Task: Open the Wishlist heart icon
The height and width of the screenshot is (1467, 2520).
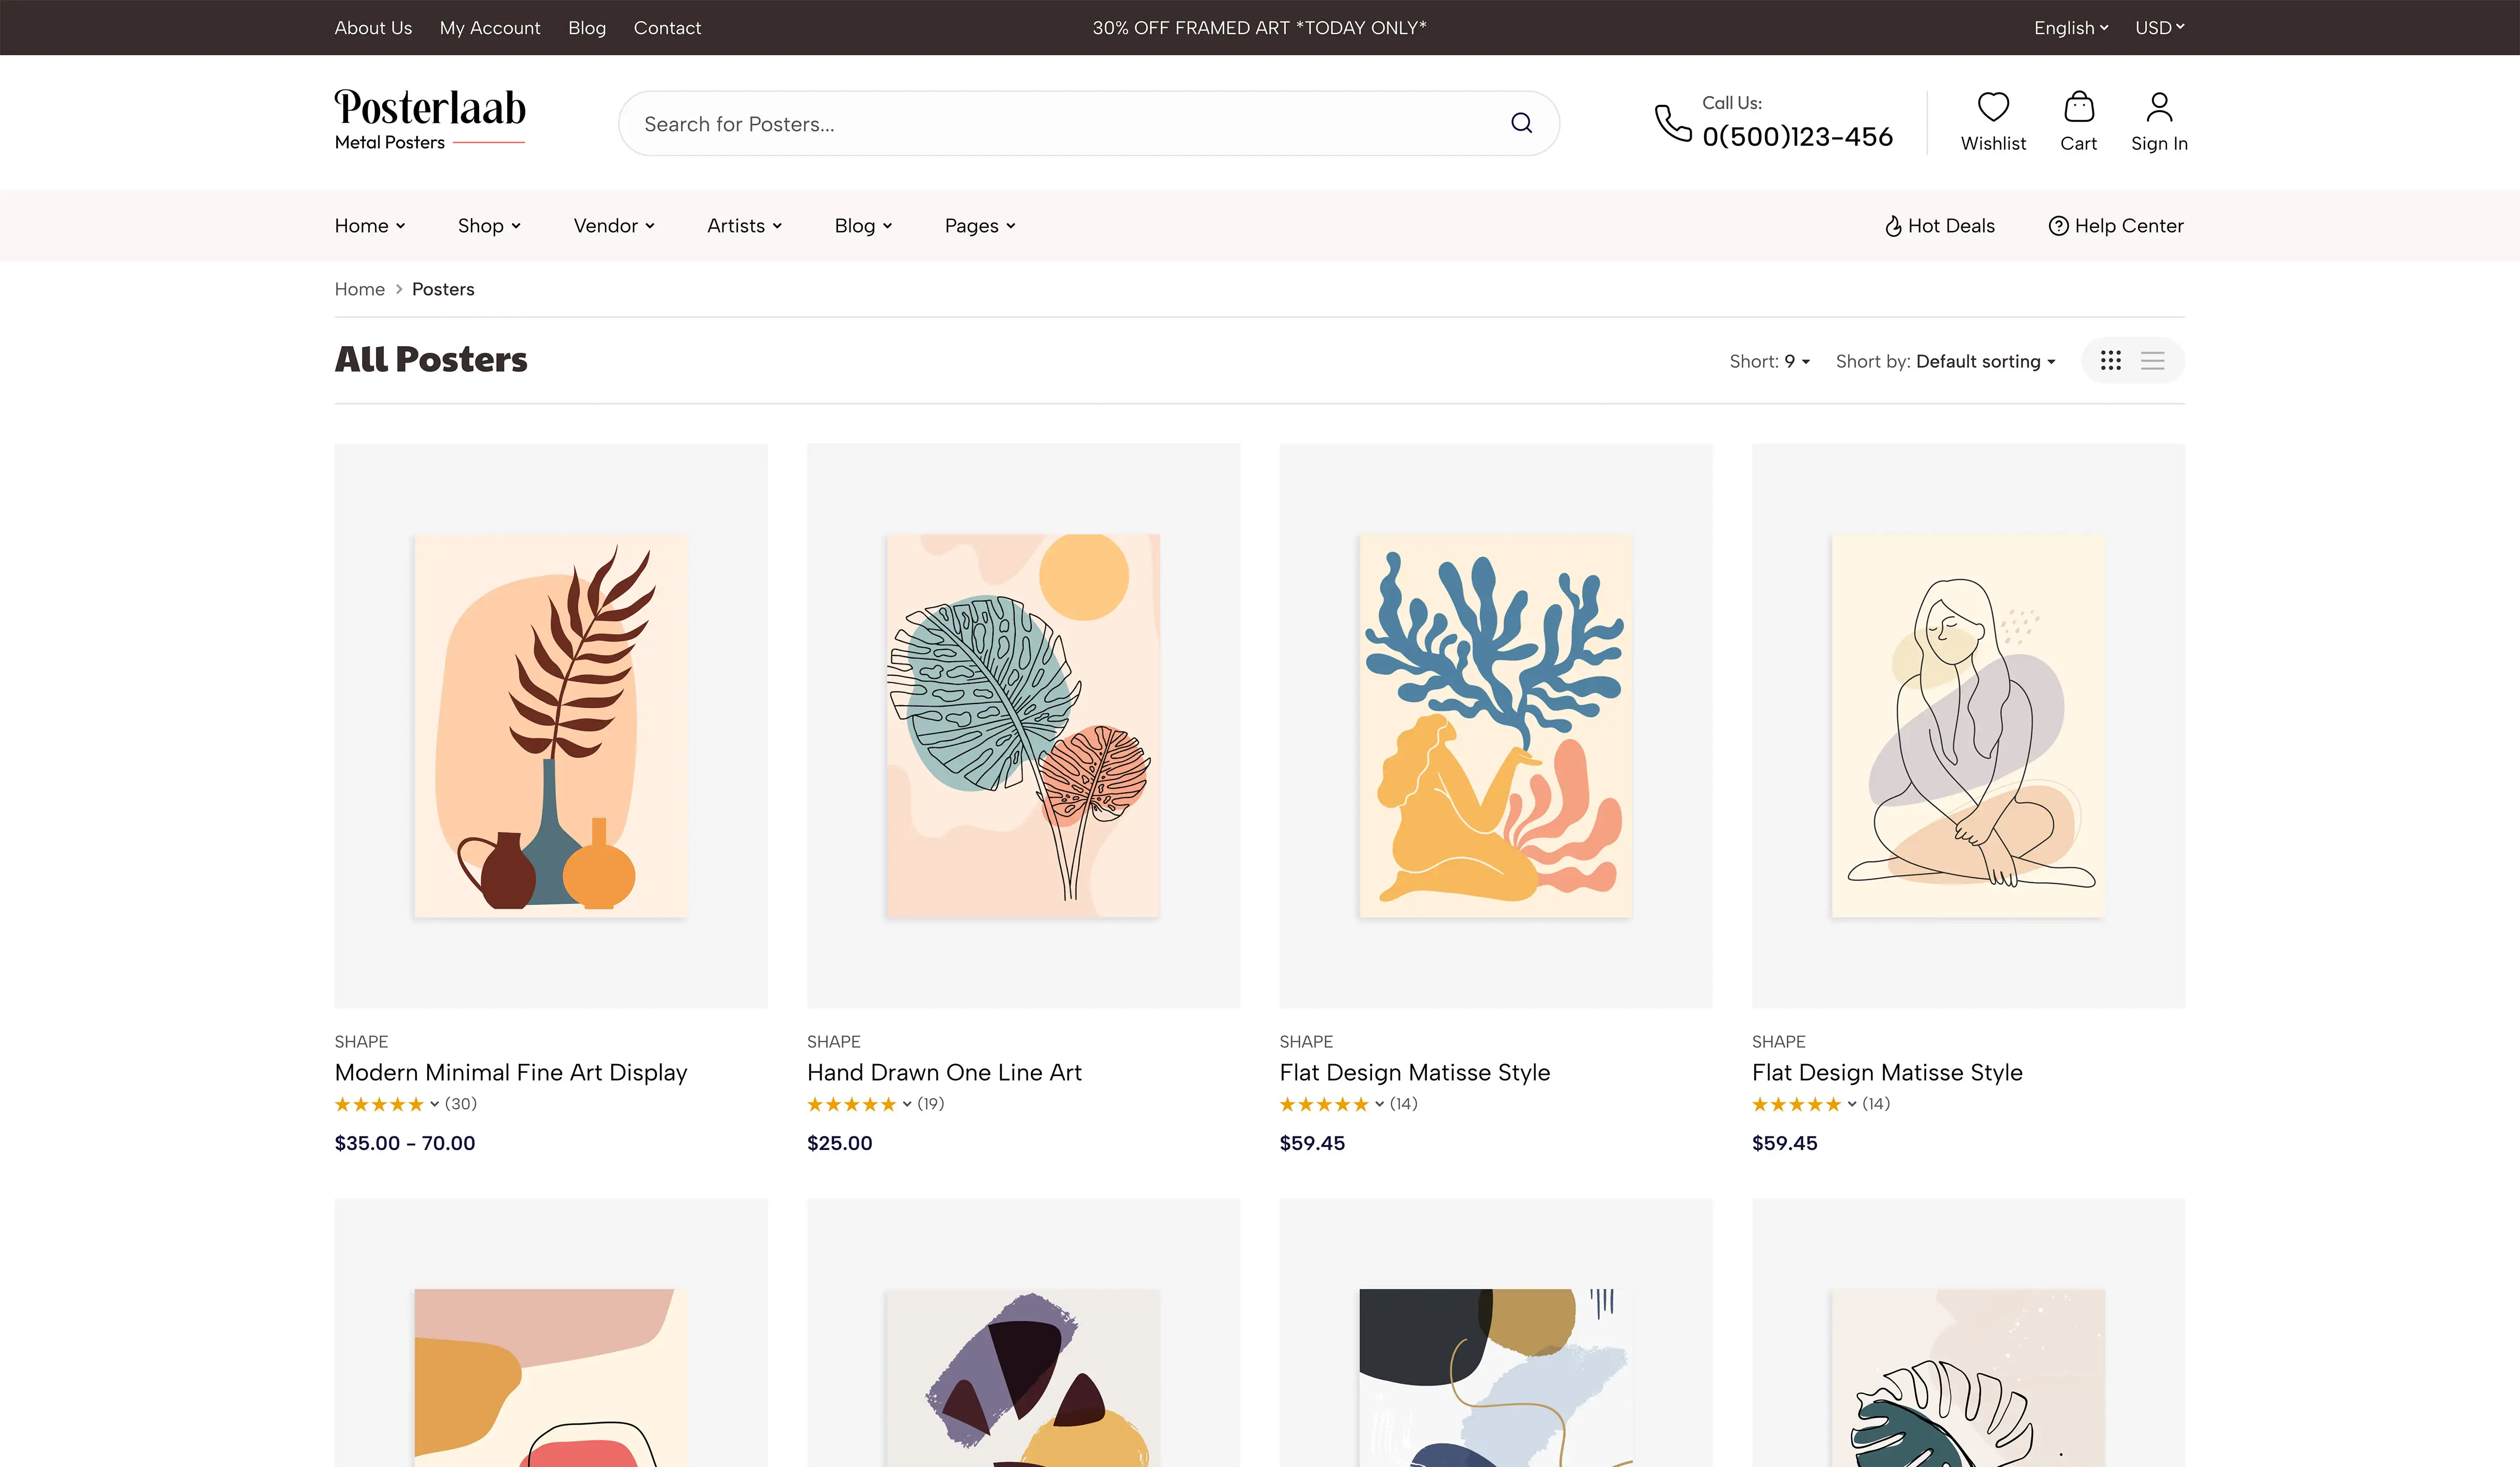Action: tap(1993, 107)
